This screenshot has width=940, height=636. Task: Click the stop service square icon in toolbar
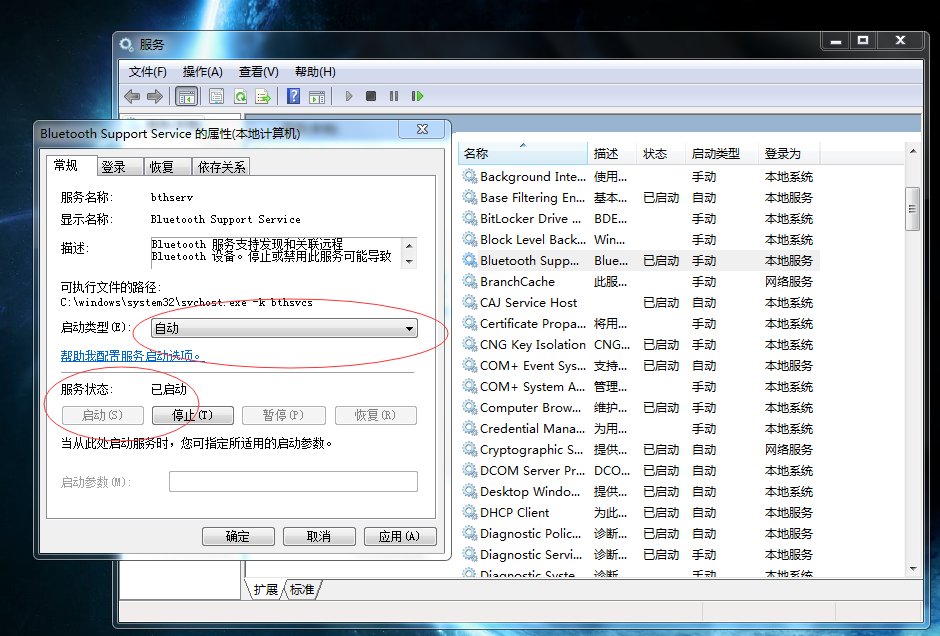point(371,96)
